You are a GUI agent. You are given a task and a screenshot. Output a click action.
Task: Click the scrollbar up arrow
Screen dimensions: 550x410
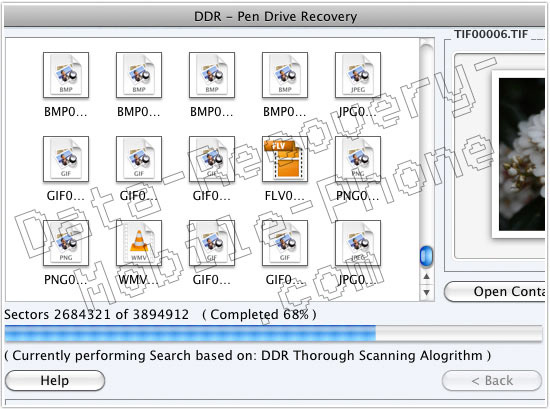(x=427, y=277)
